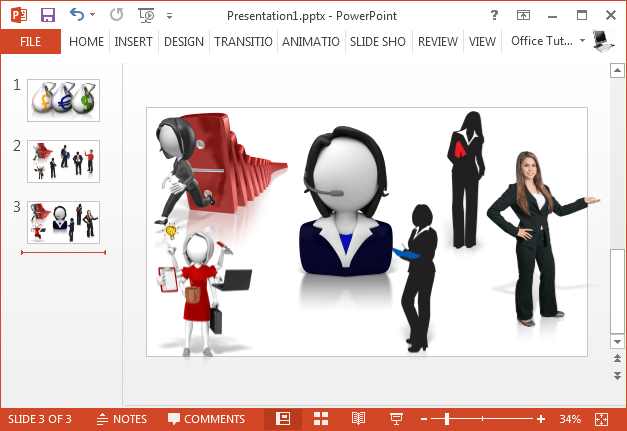This screenshot has height=431, width=627.
Task: Open Ribbon Display Options
Action: (523, 16)
